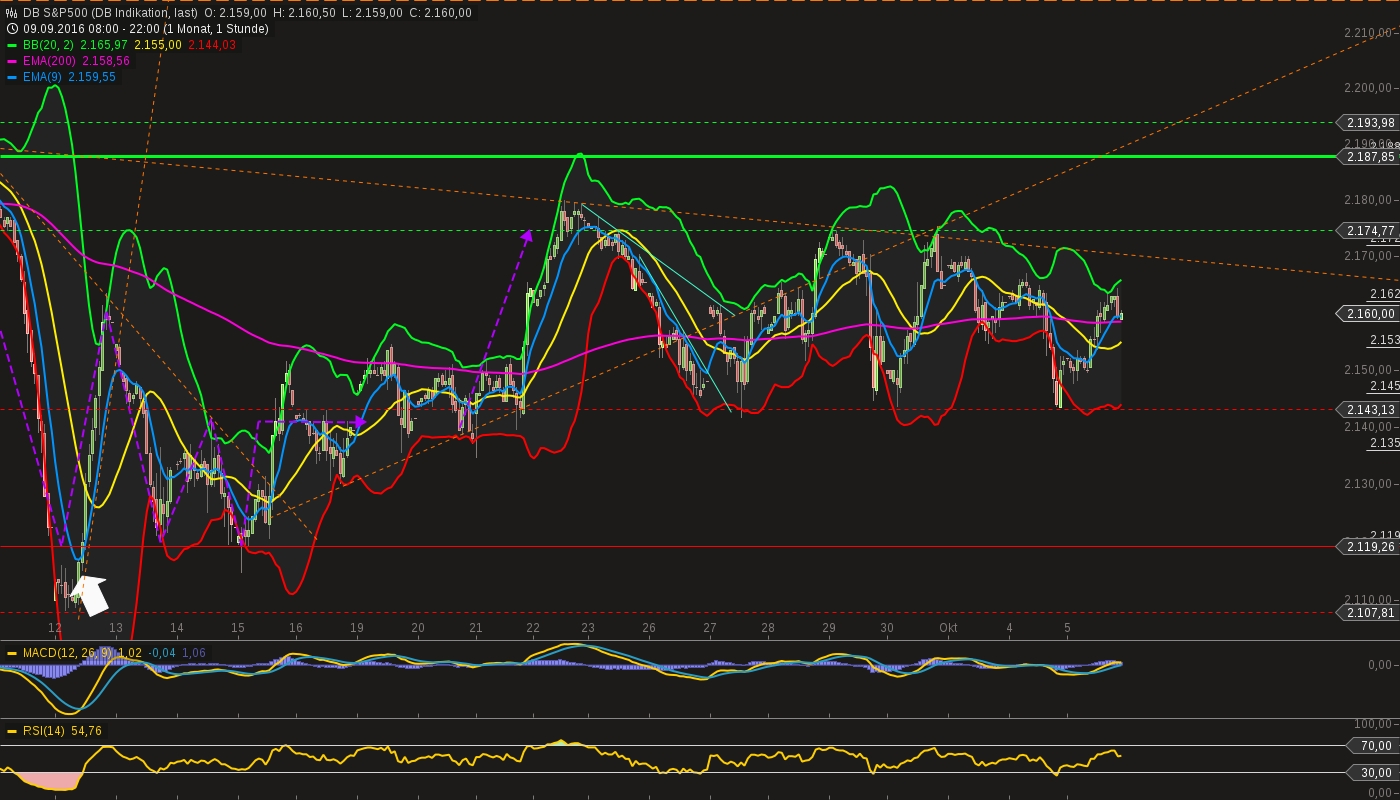Click the 2.107,81 price level marker
The height and width of the screenshot is (800, 1400).
pyautogui.click(x=1368, y=613)
